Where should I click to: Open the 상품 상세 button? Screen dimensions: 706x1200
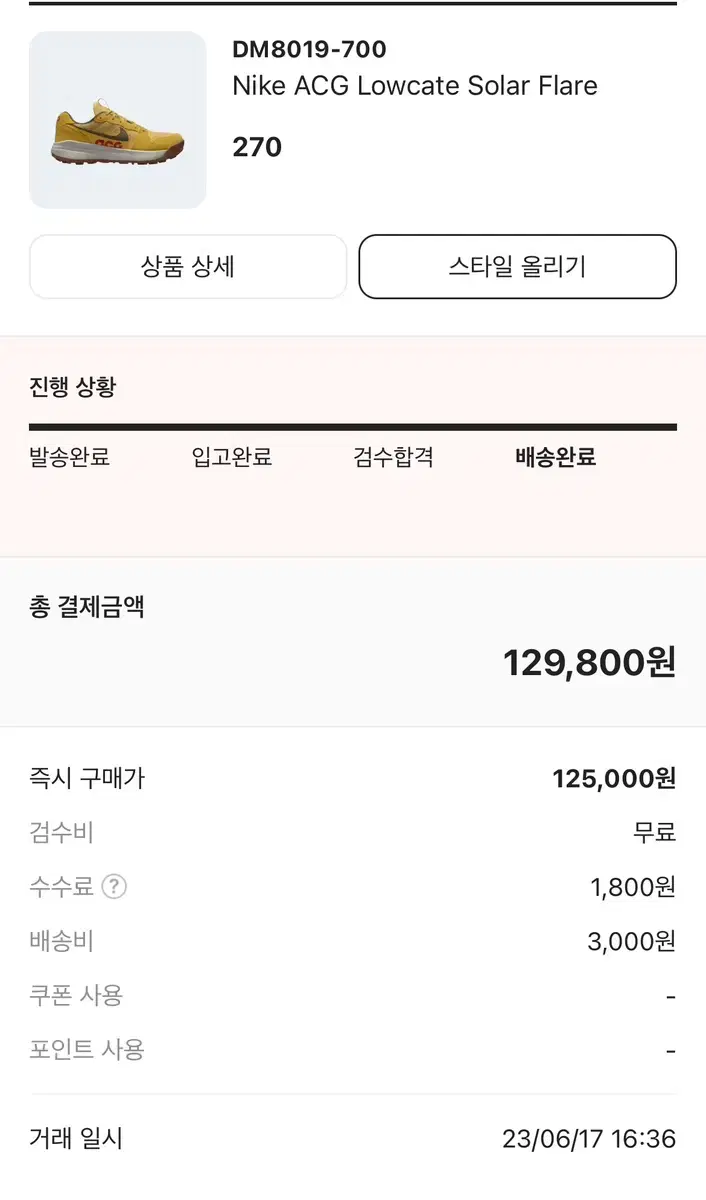(x=188, y=267)
